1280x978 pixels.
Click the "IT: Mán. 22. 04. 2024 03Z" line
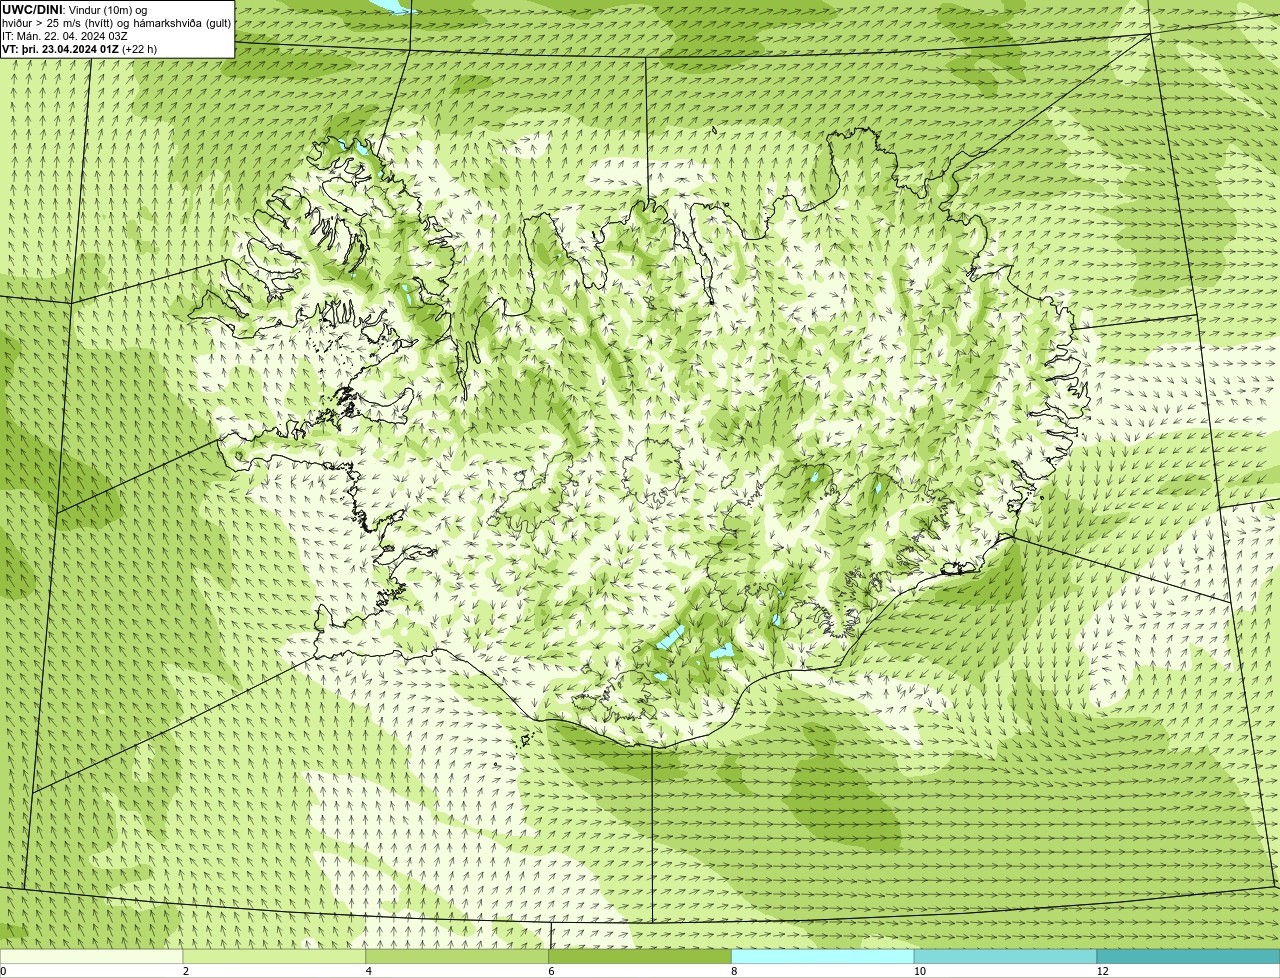[65, 36]
